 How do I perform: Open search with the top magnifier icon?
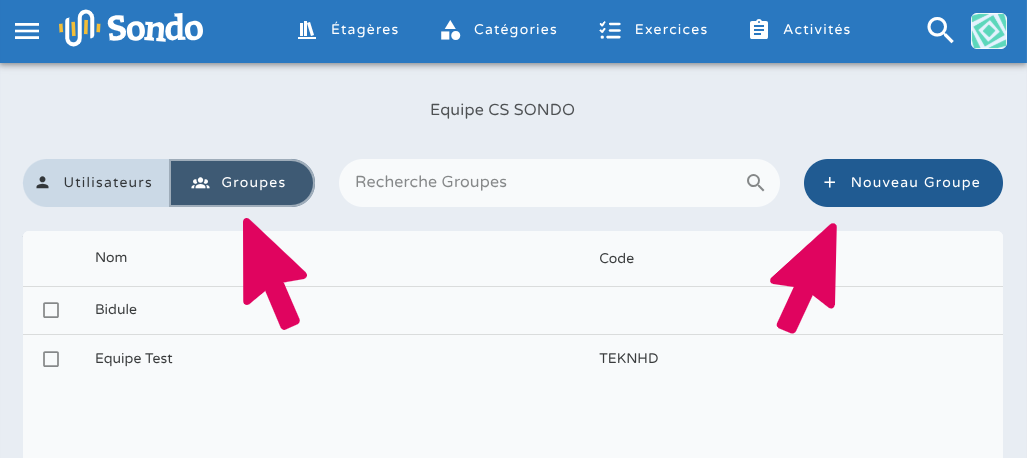click(x=940, y=30)
